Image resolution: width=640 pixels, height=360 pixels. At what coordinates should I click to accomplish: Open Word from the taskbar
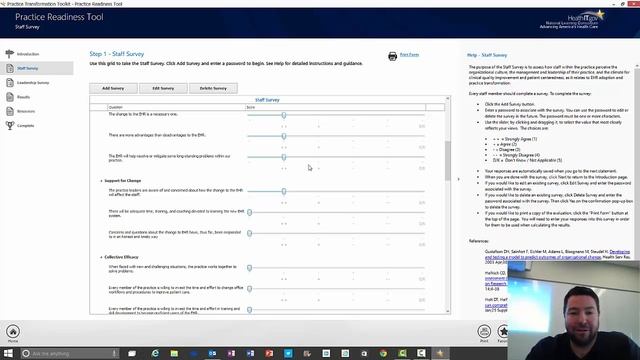tap(250, 353)
